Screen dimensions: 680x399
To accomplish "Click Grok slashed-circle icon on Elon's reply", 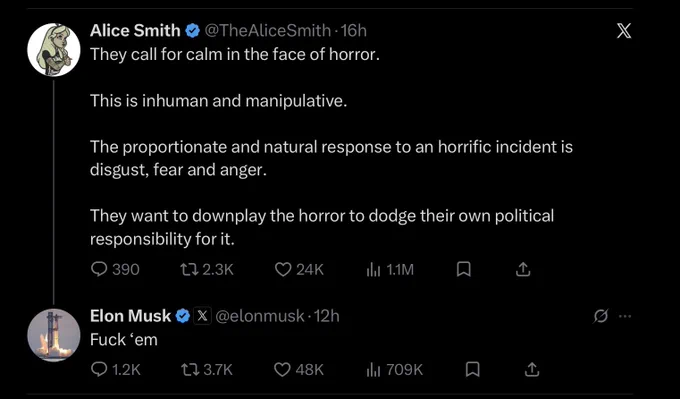I will click(601, 316).
